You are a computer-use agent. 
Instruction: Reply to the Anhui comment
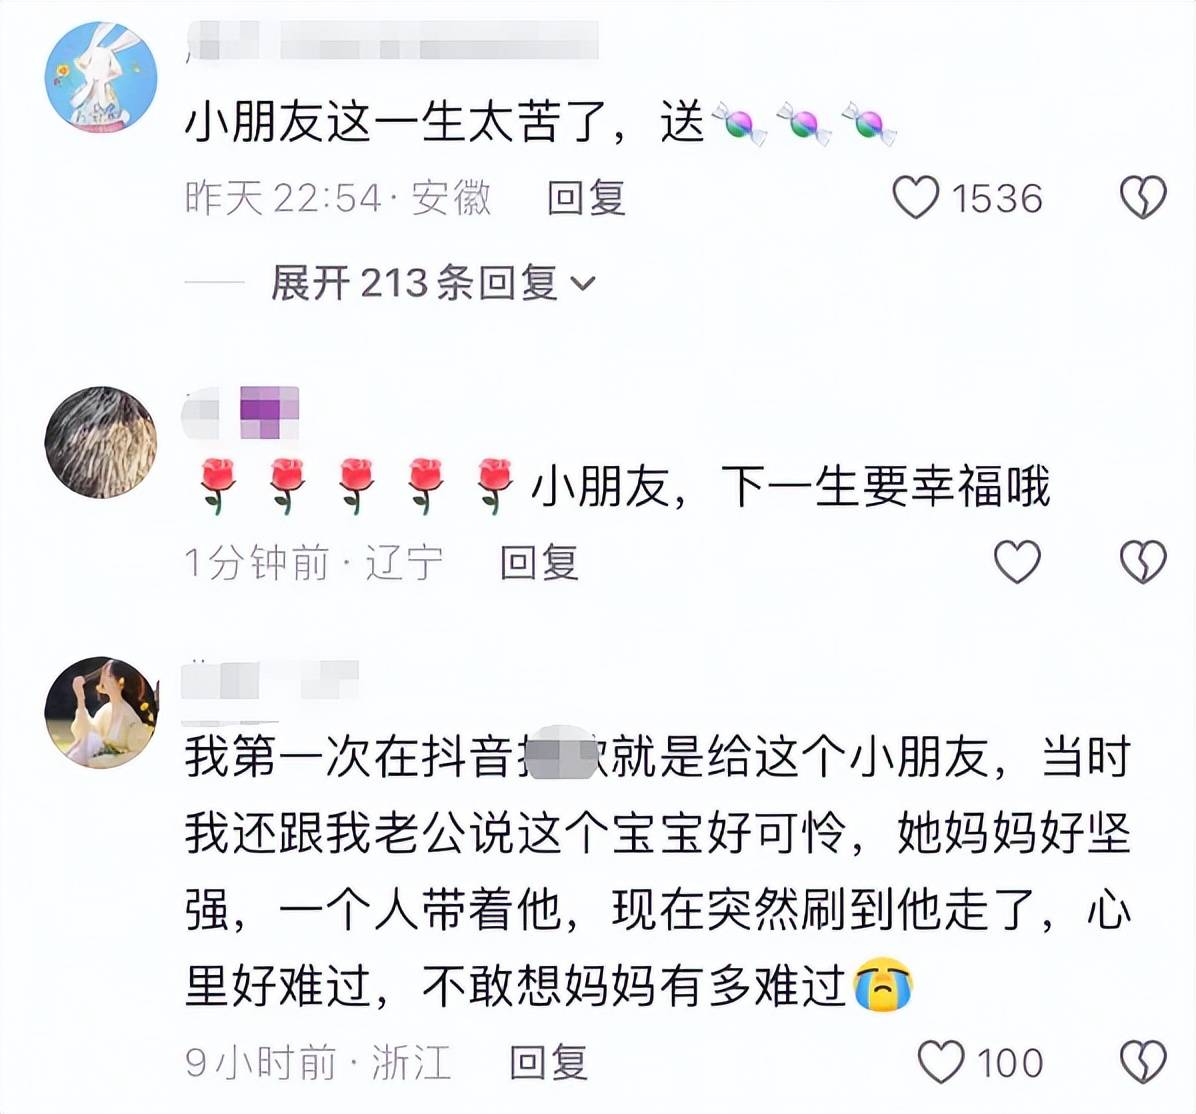pos(586,198)
